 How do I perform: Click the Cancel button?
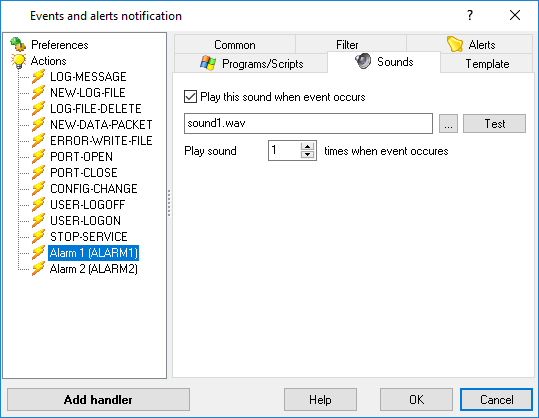tap(496, 399)
